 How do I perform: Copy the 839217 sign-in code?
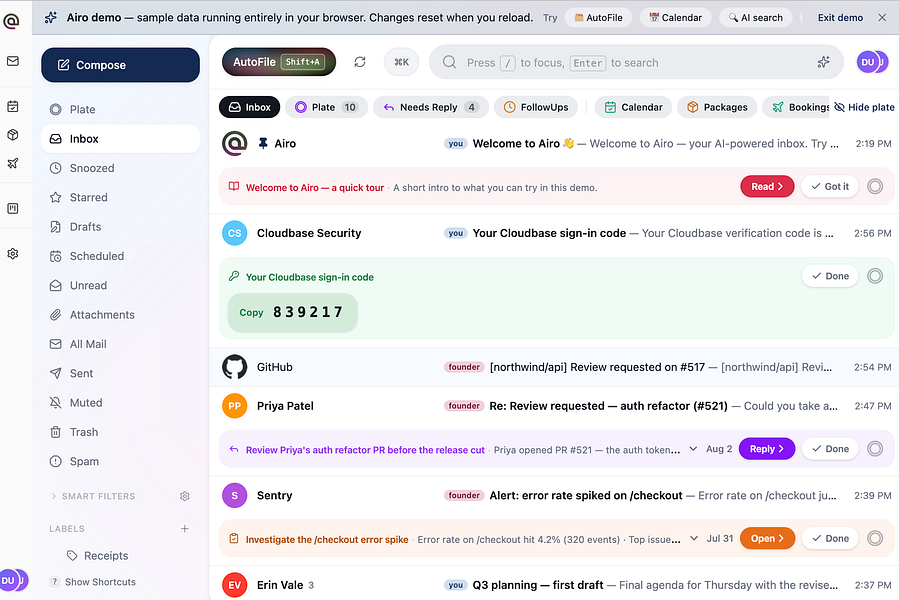click(x=292, y=312)
